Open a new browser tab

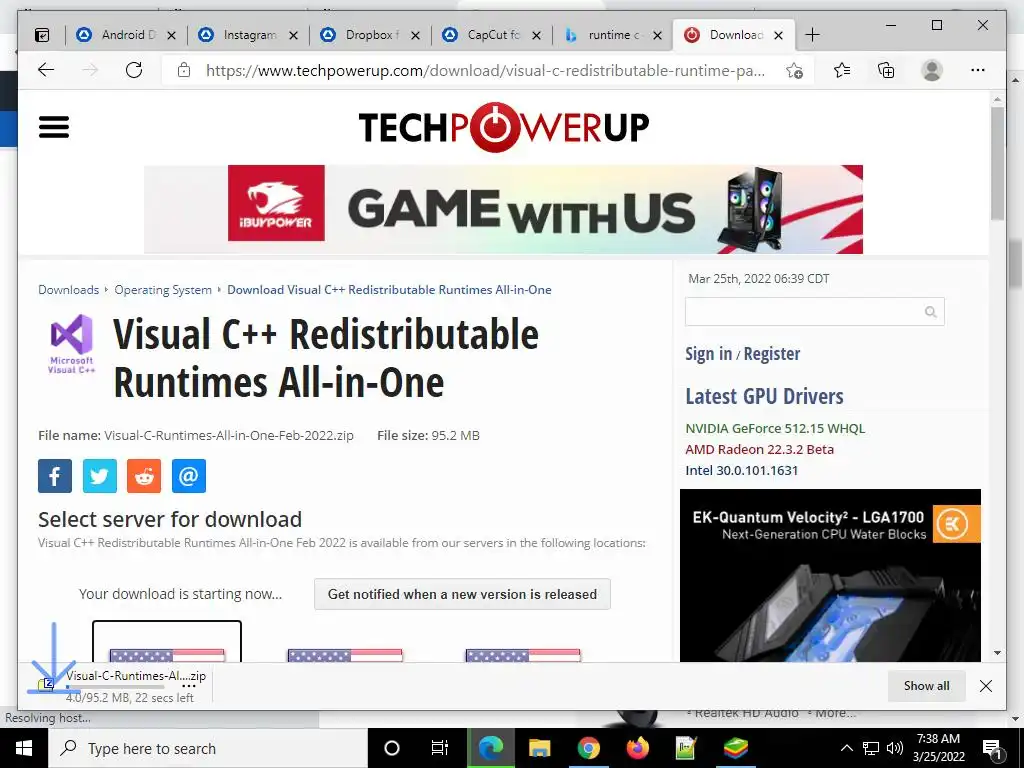click(812, 35)
